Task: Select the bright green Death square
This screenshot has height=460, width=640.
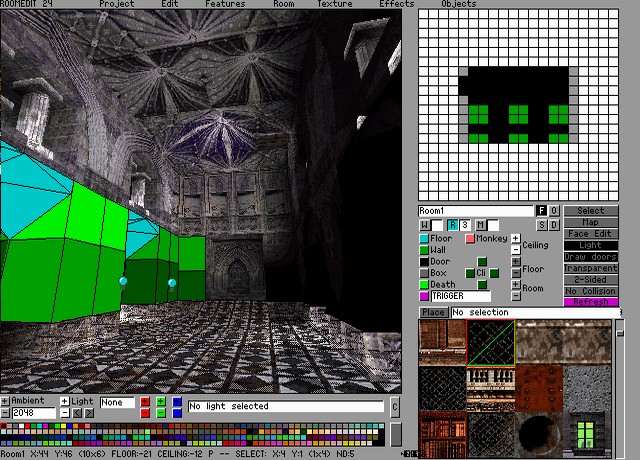Action: (424, 285)
